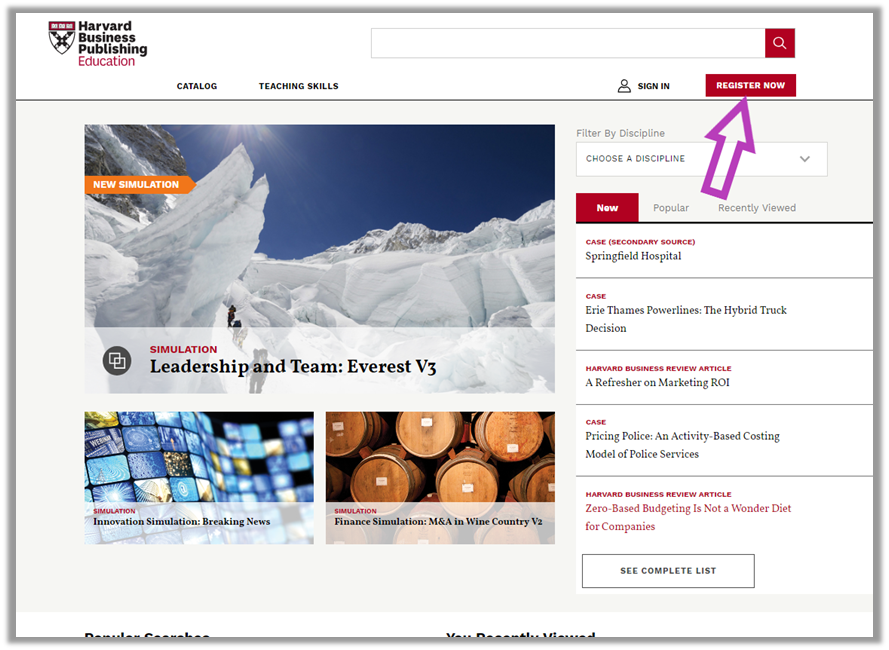Click the user profile icon beside Sign In
889x650 pixels.
(x=624, y=86)
